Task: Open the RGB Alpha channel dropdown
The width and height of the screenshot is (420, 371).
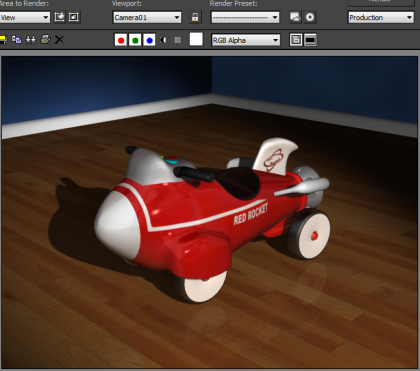Action: (x=246, y=40)
